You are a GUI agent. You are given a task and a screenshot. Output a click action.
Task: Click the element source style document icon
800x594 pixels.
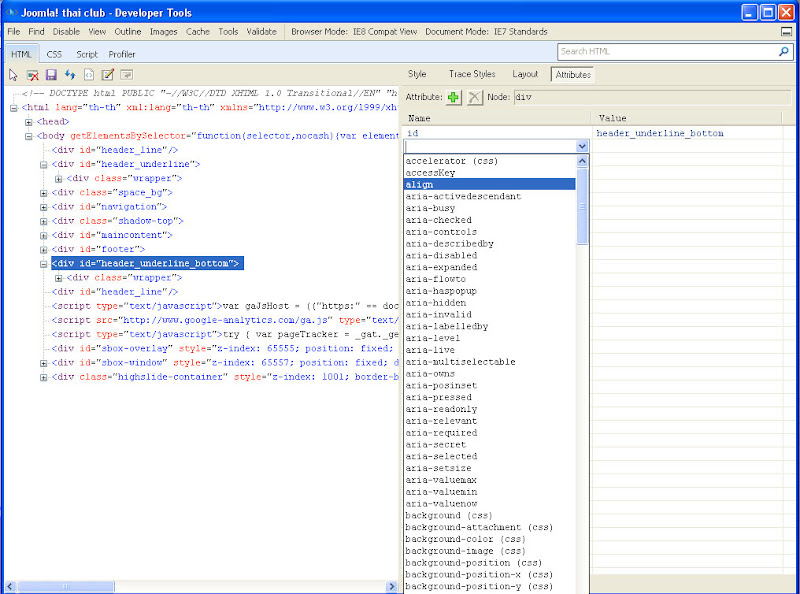[89, 75]
